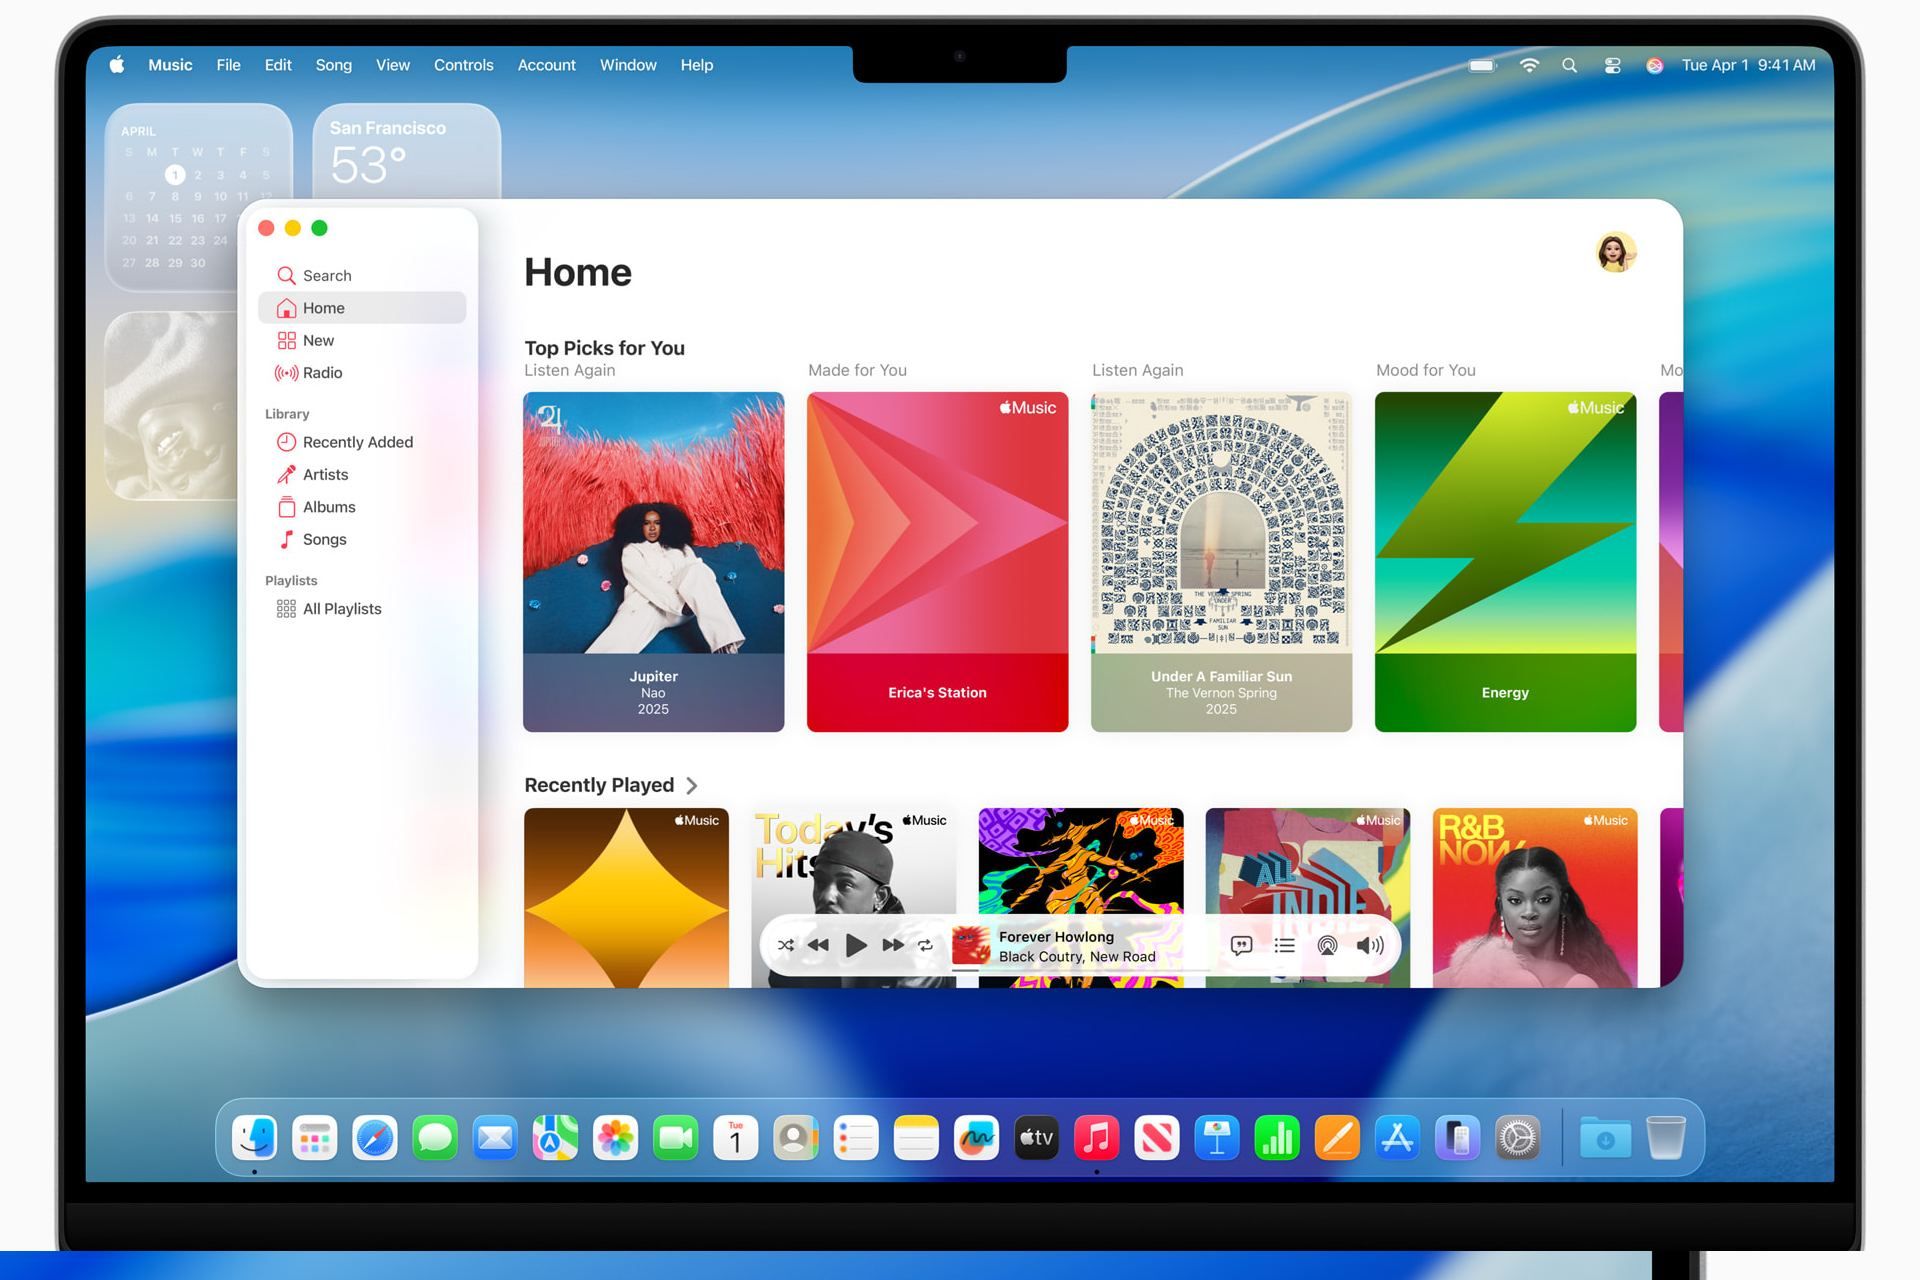This screenshot has width=1920, height=1280.
Task: Open Radio in the sidebar
Action: (362, 373)
